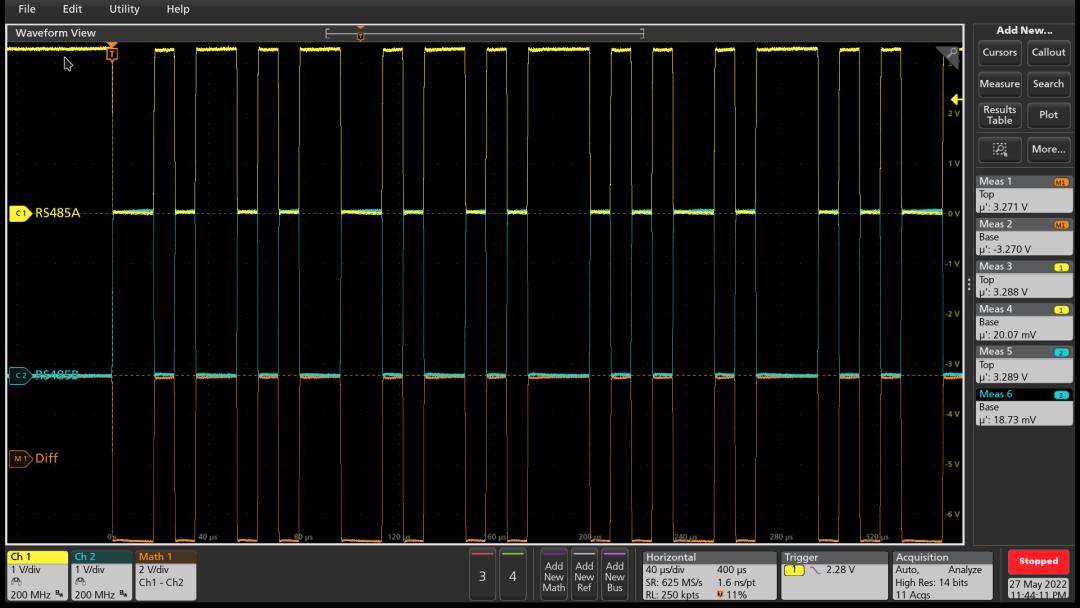Click the Cursors button
Screen dimensions: 1080x608
tap(999, 53)
